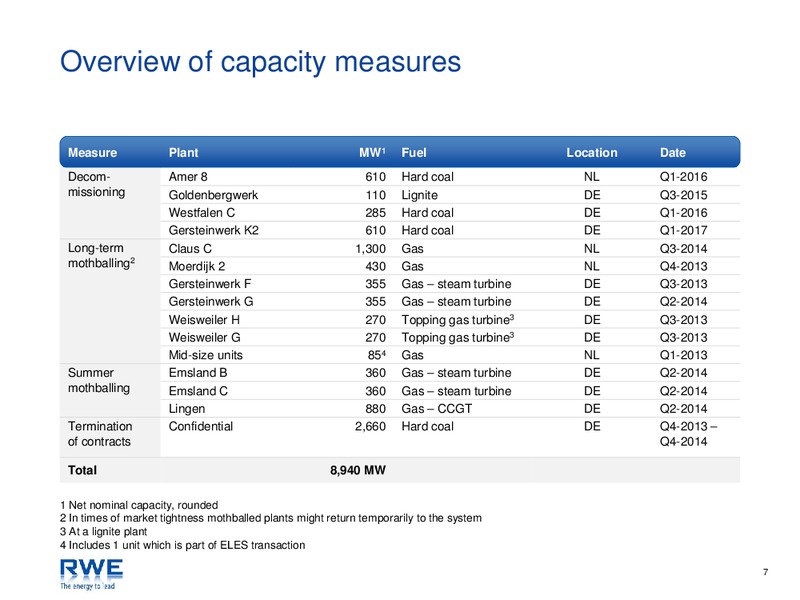This screenshot has width=800, height=600.
Task: Click the 'Hard coal' fuel for Amer 8
Action: pos(428,177)
